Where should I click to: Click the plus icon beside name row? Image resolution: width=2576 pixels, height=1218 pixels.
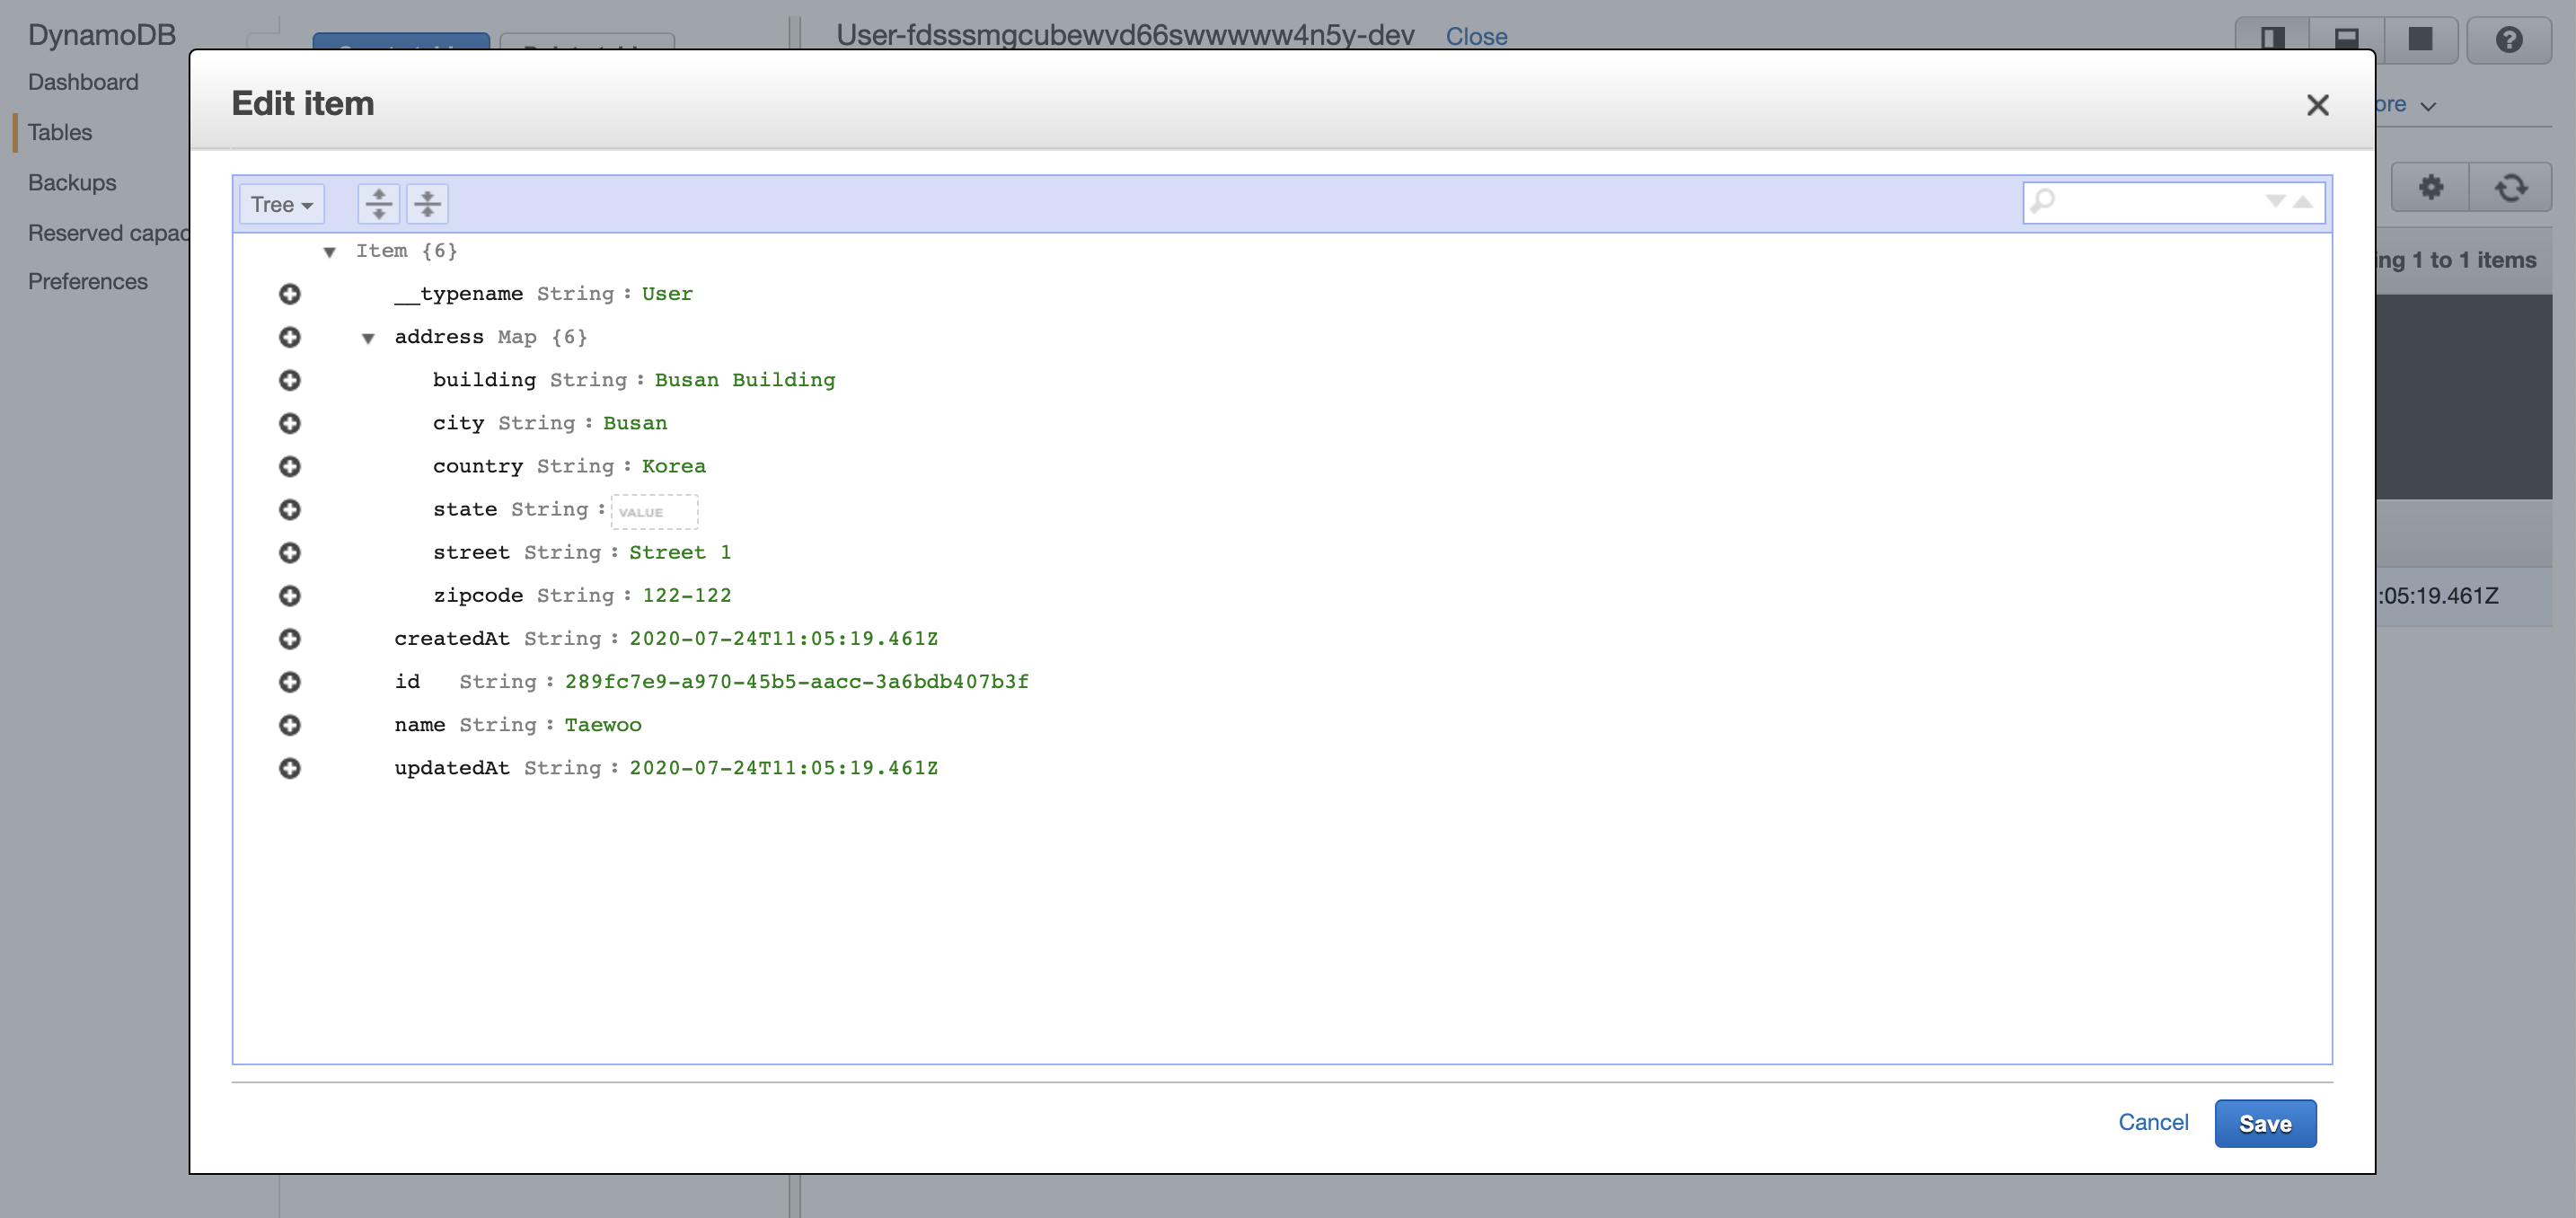[x=290, y=725]
